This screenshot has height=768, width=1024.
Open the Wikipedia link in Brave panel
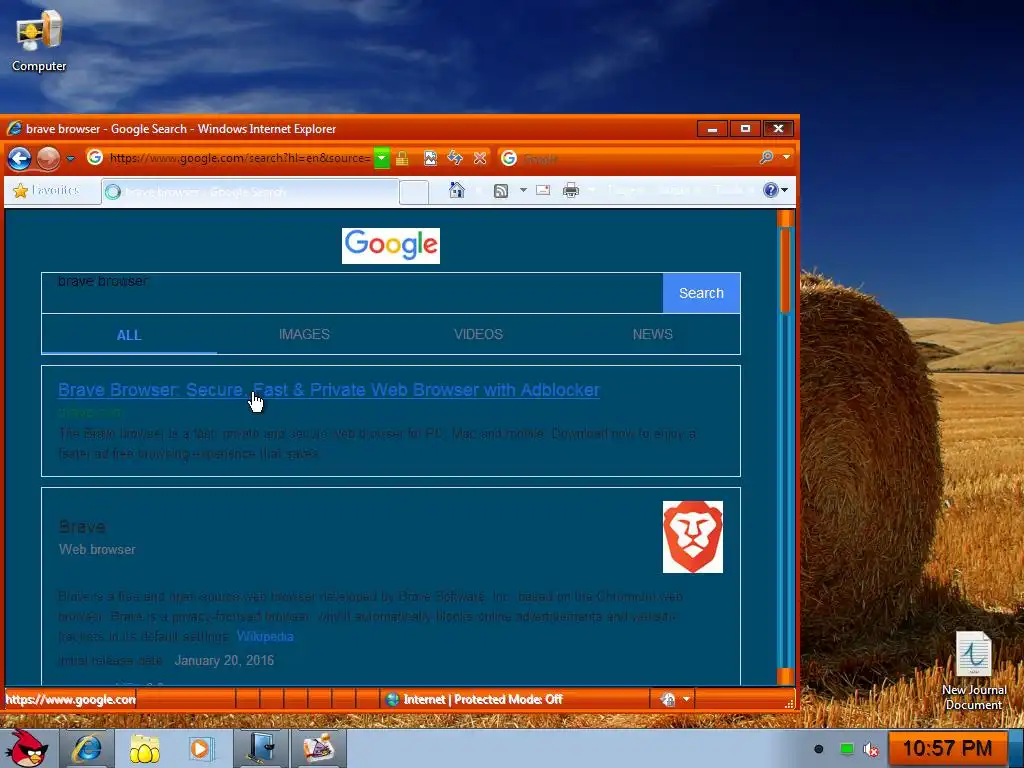(264, 637)
